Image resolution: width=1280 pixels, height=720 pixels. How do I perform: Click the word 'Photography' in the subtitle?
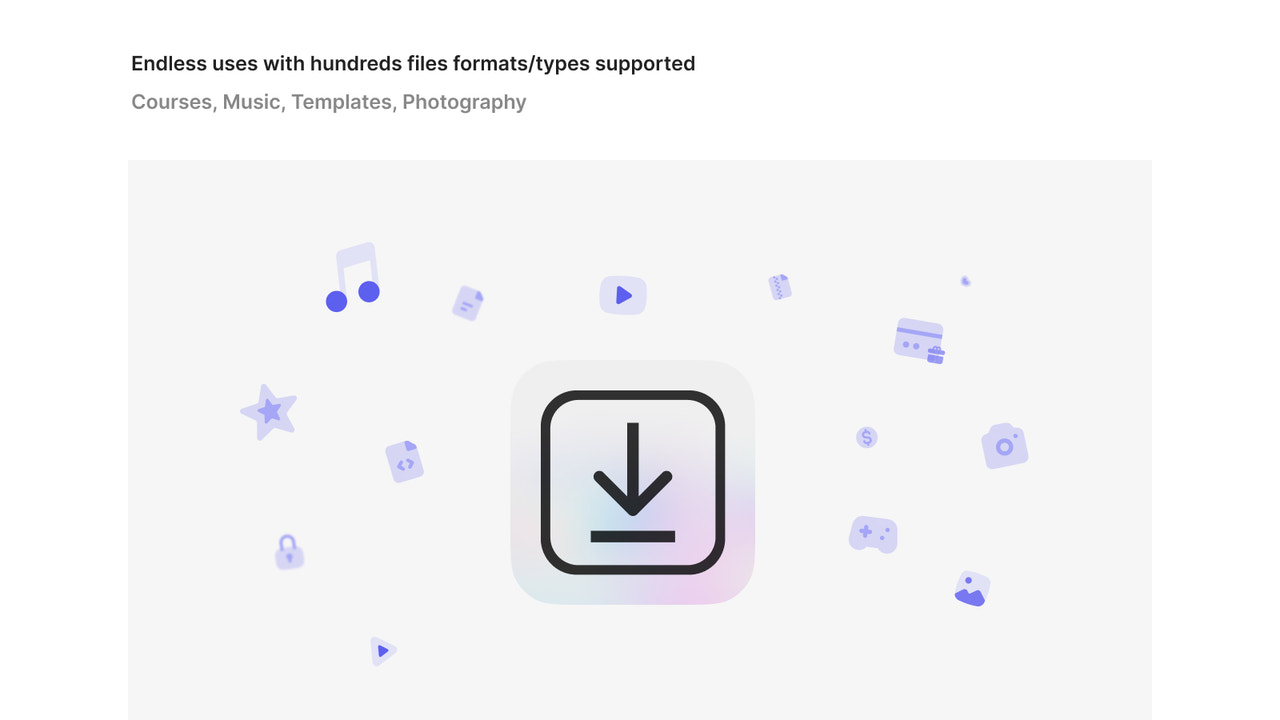pos(464,102)
